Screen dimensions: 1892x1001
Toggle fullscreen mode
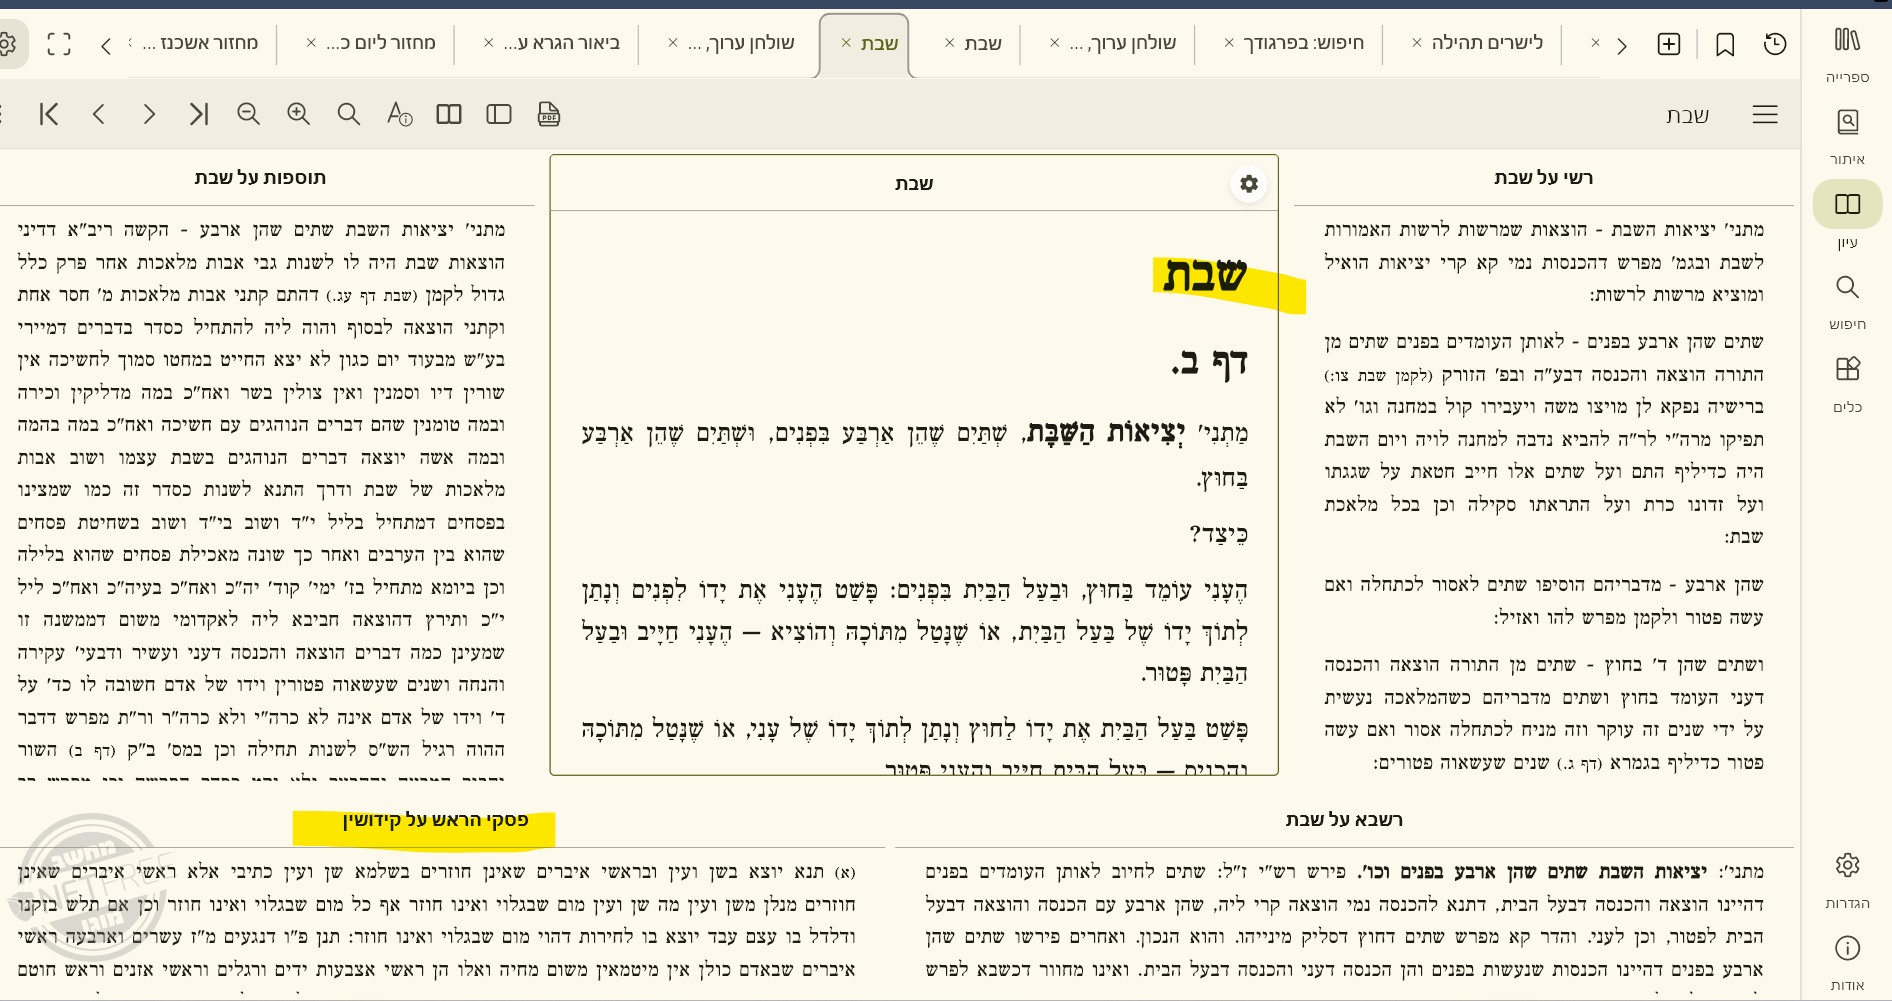[59, 44]
